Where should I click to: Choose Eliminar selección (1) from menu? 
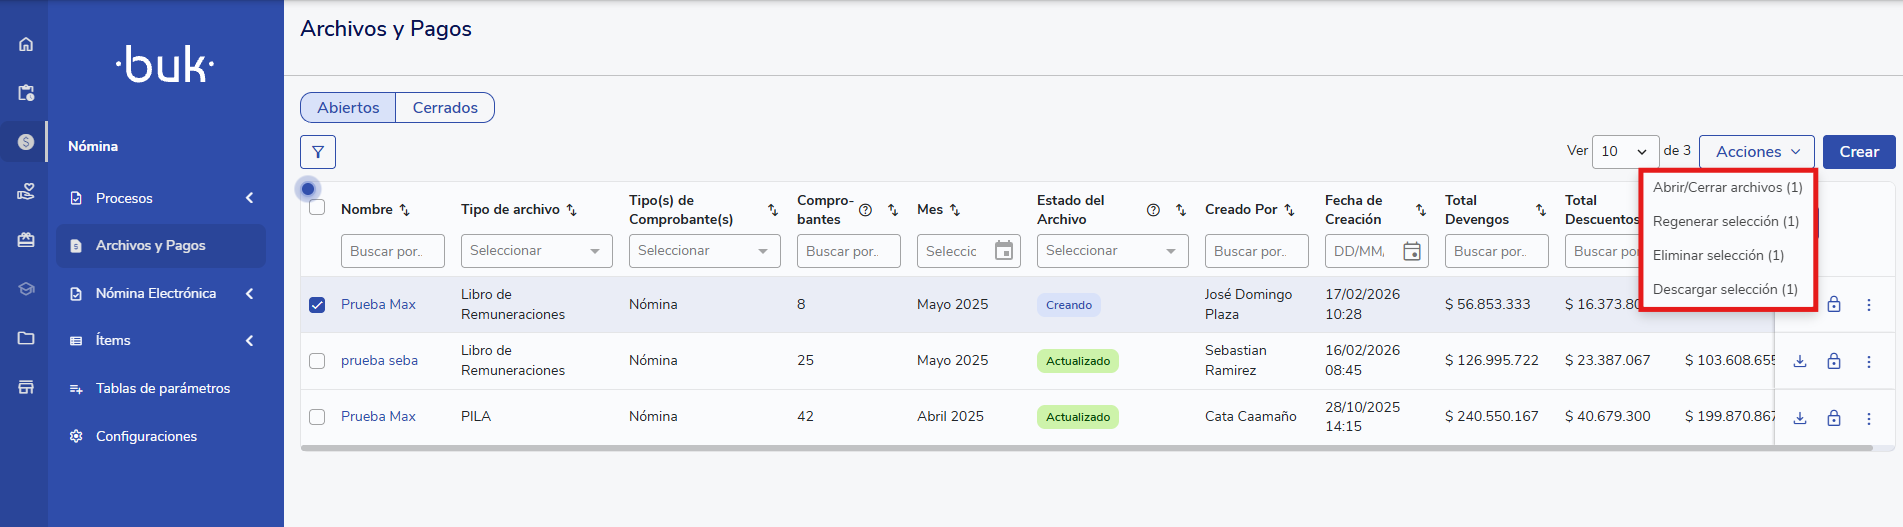(x=1718, y=255)
